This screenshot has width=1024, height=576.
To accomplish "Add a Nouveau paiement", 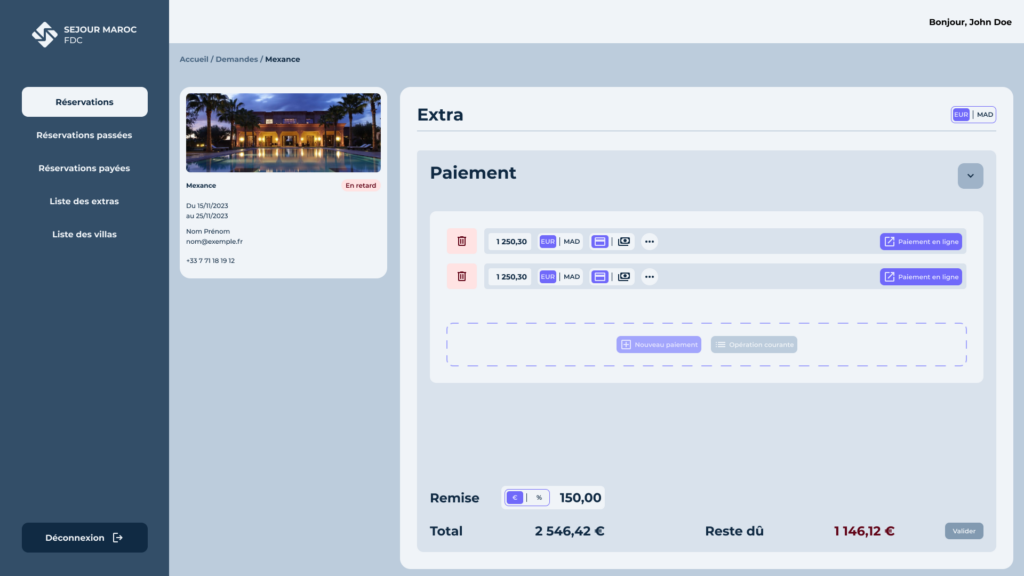I will (657, 343).
